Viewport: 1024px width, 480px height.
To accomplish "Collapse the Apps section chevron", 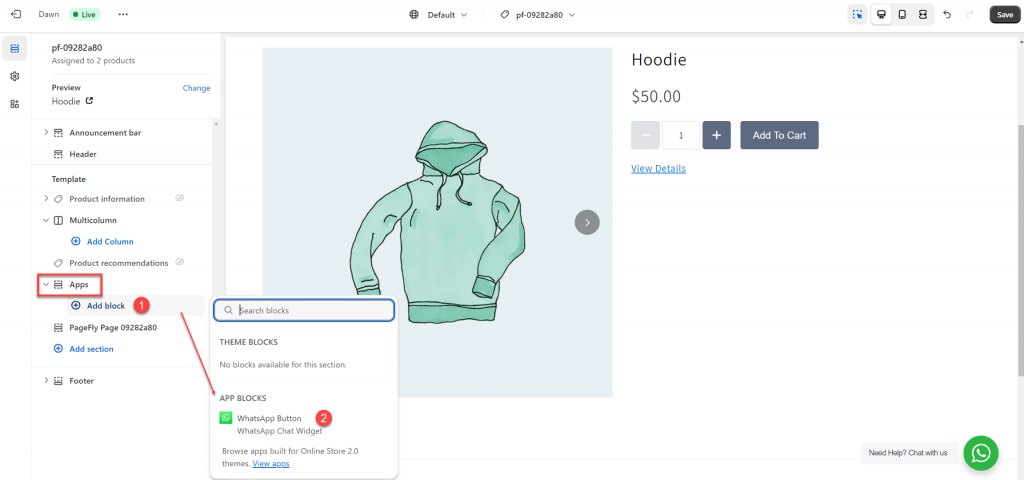I will pyautogui.click(x=46, y=285).
